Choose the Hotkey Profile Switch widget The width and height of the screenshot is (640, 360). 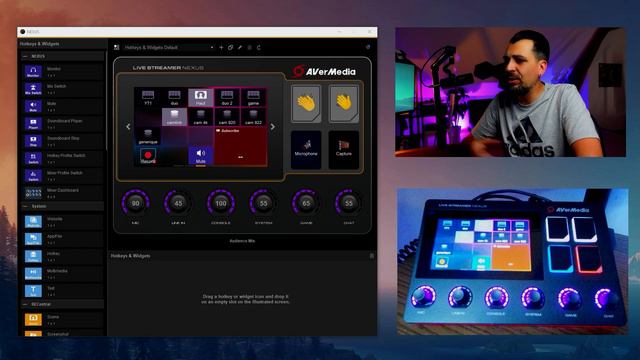coord(63,158)
